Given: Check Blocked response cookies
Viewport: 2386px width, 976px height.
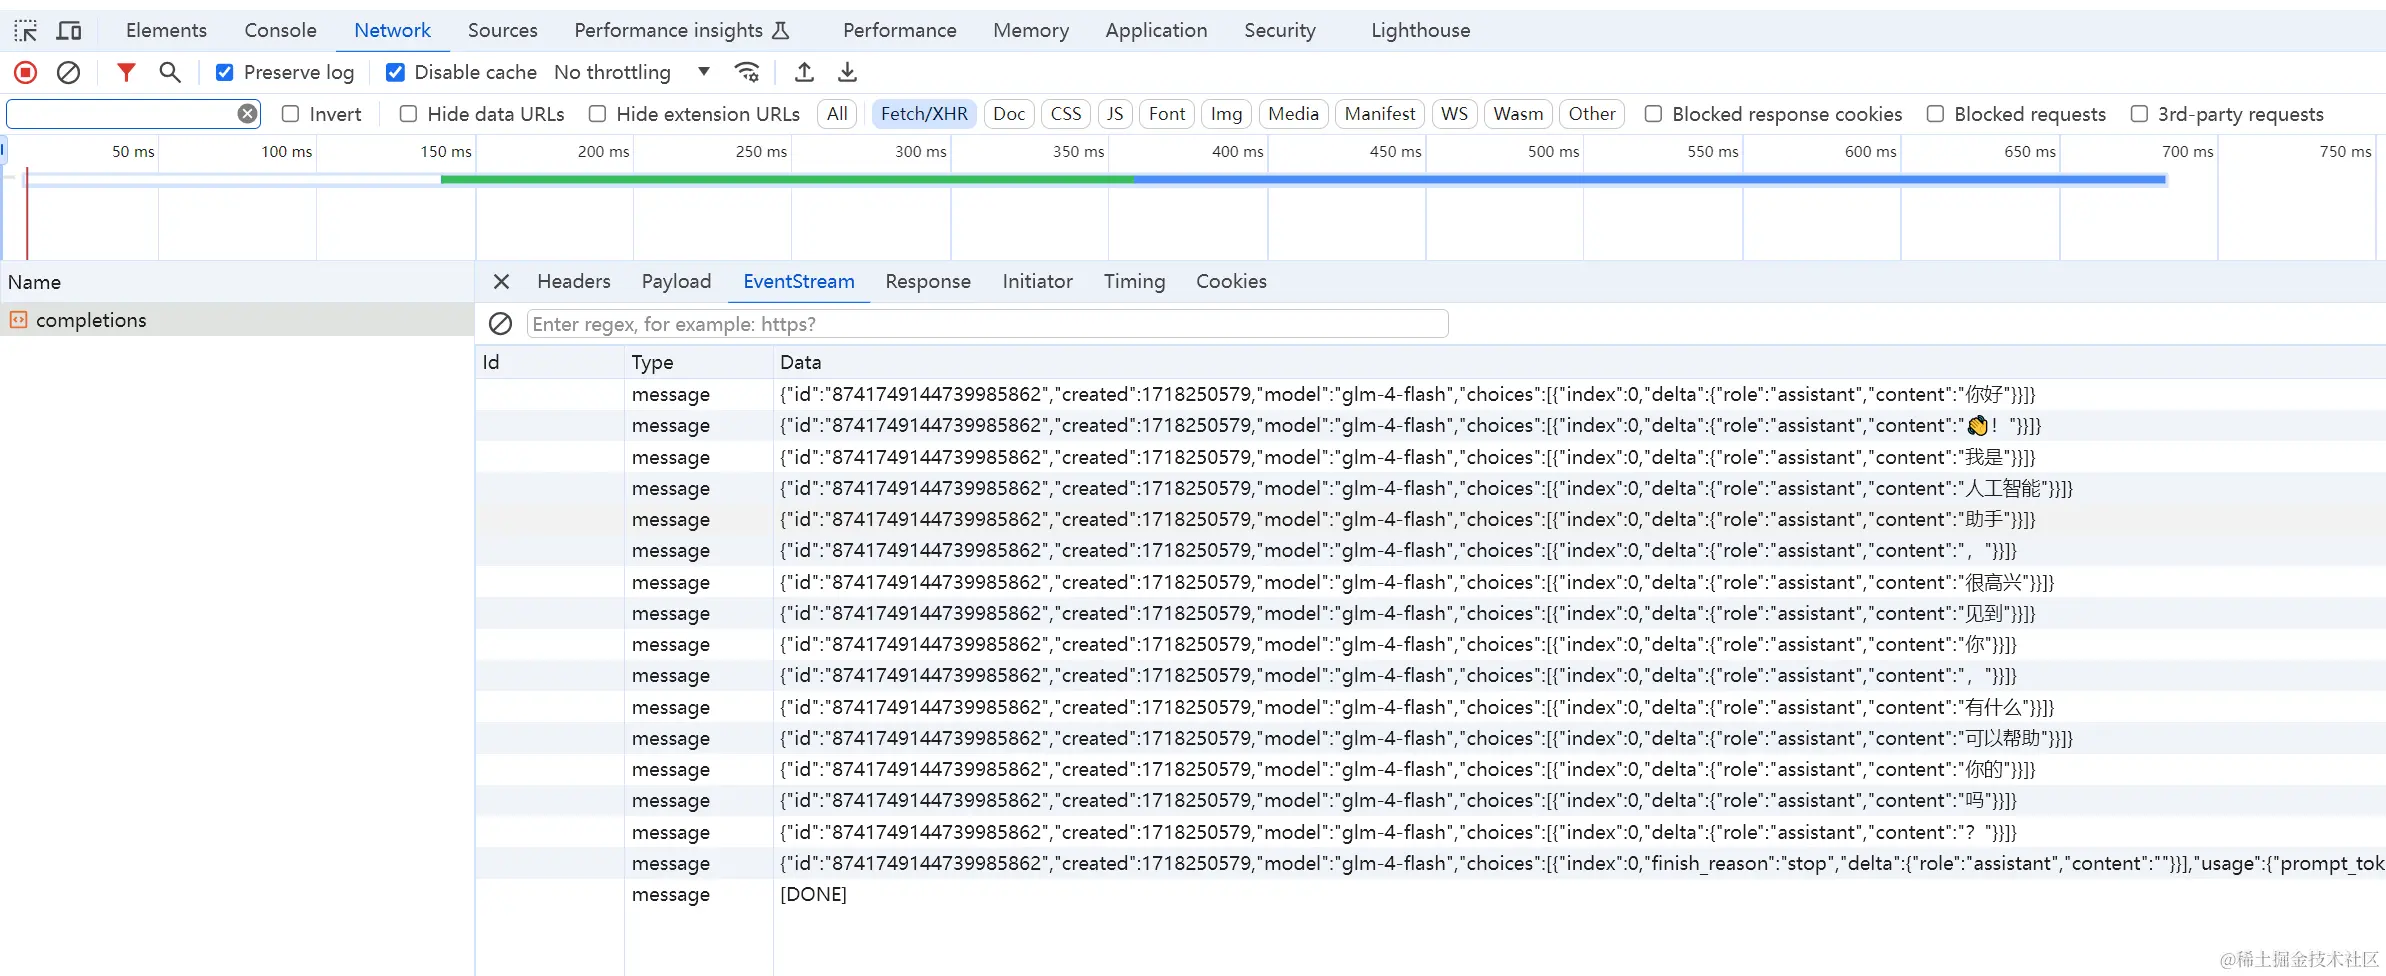Looking at the screenshot, I should (x=1653, y=114).
